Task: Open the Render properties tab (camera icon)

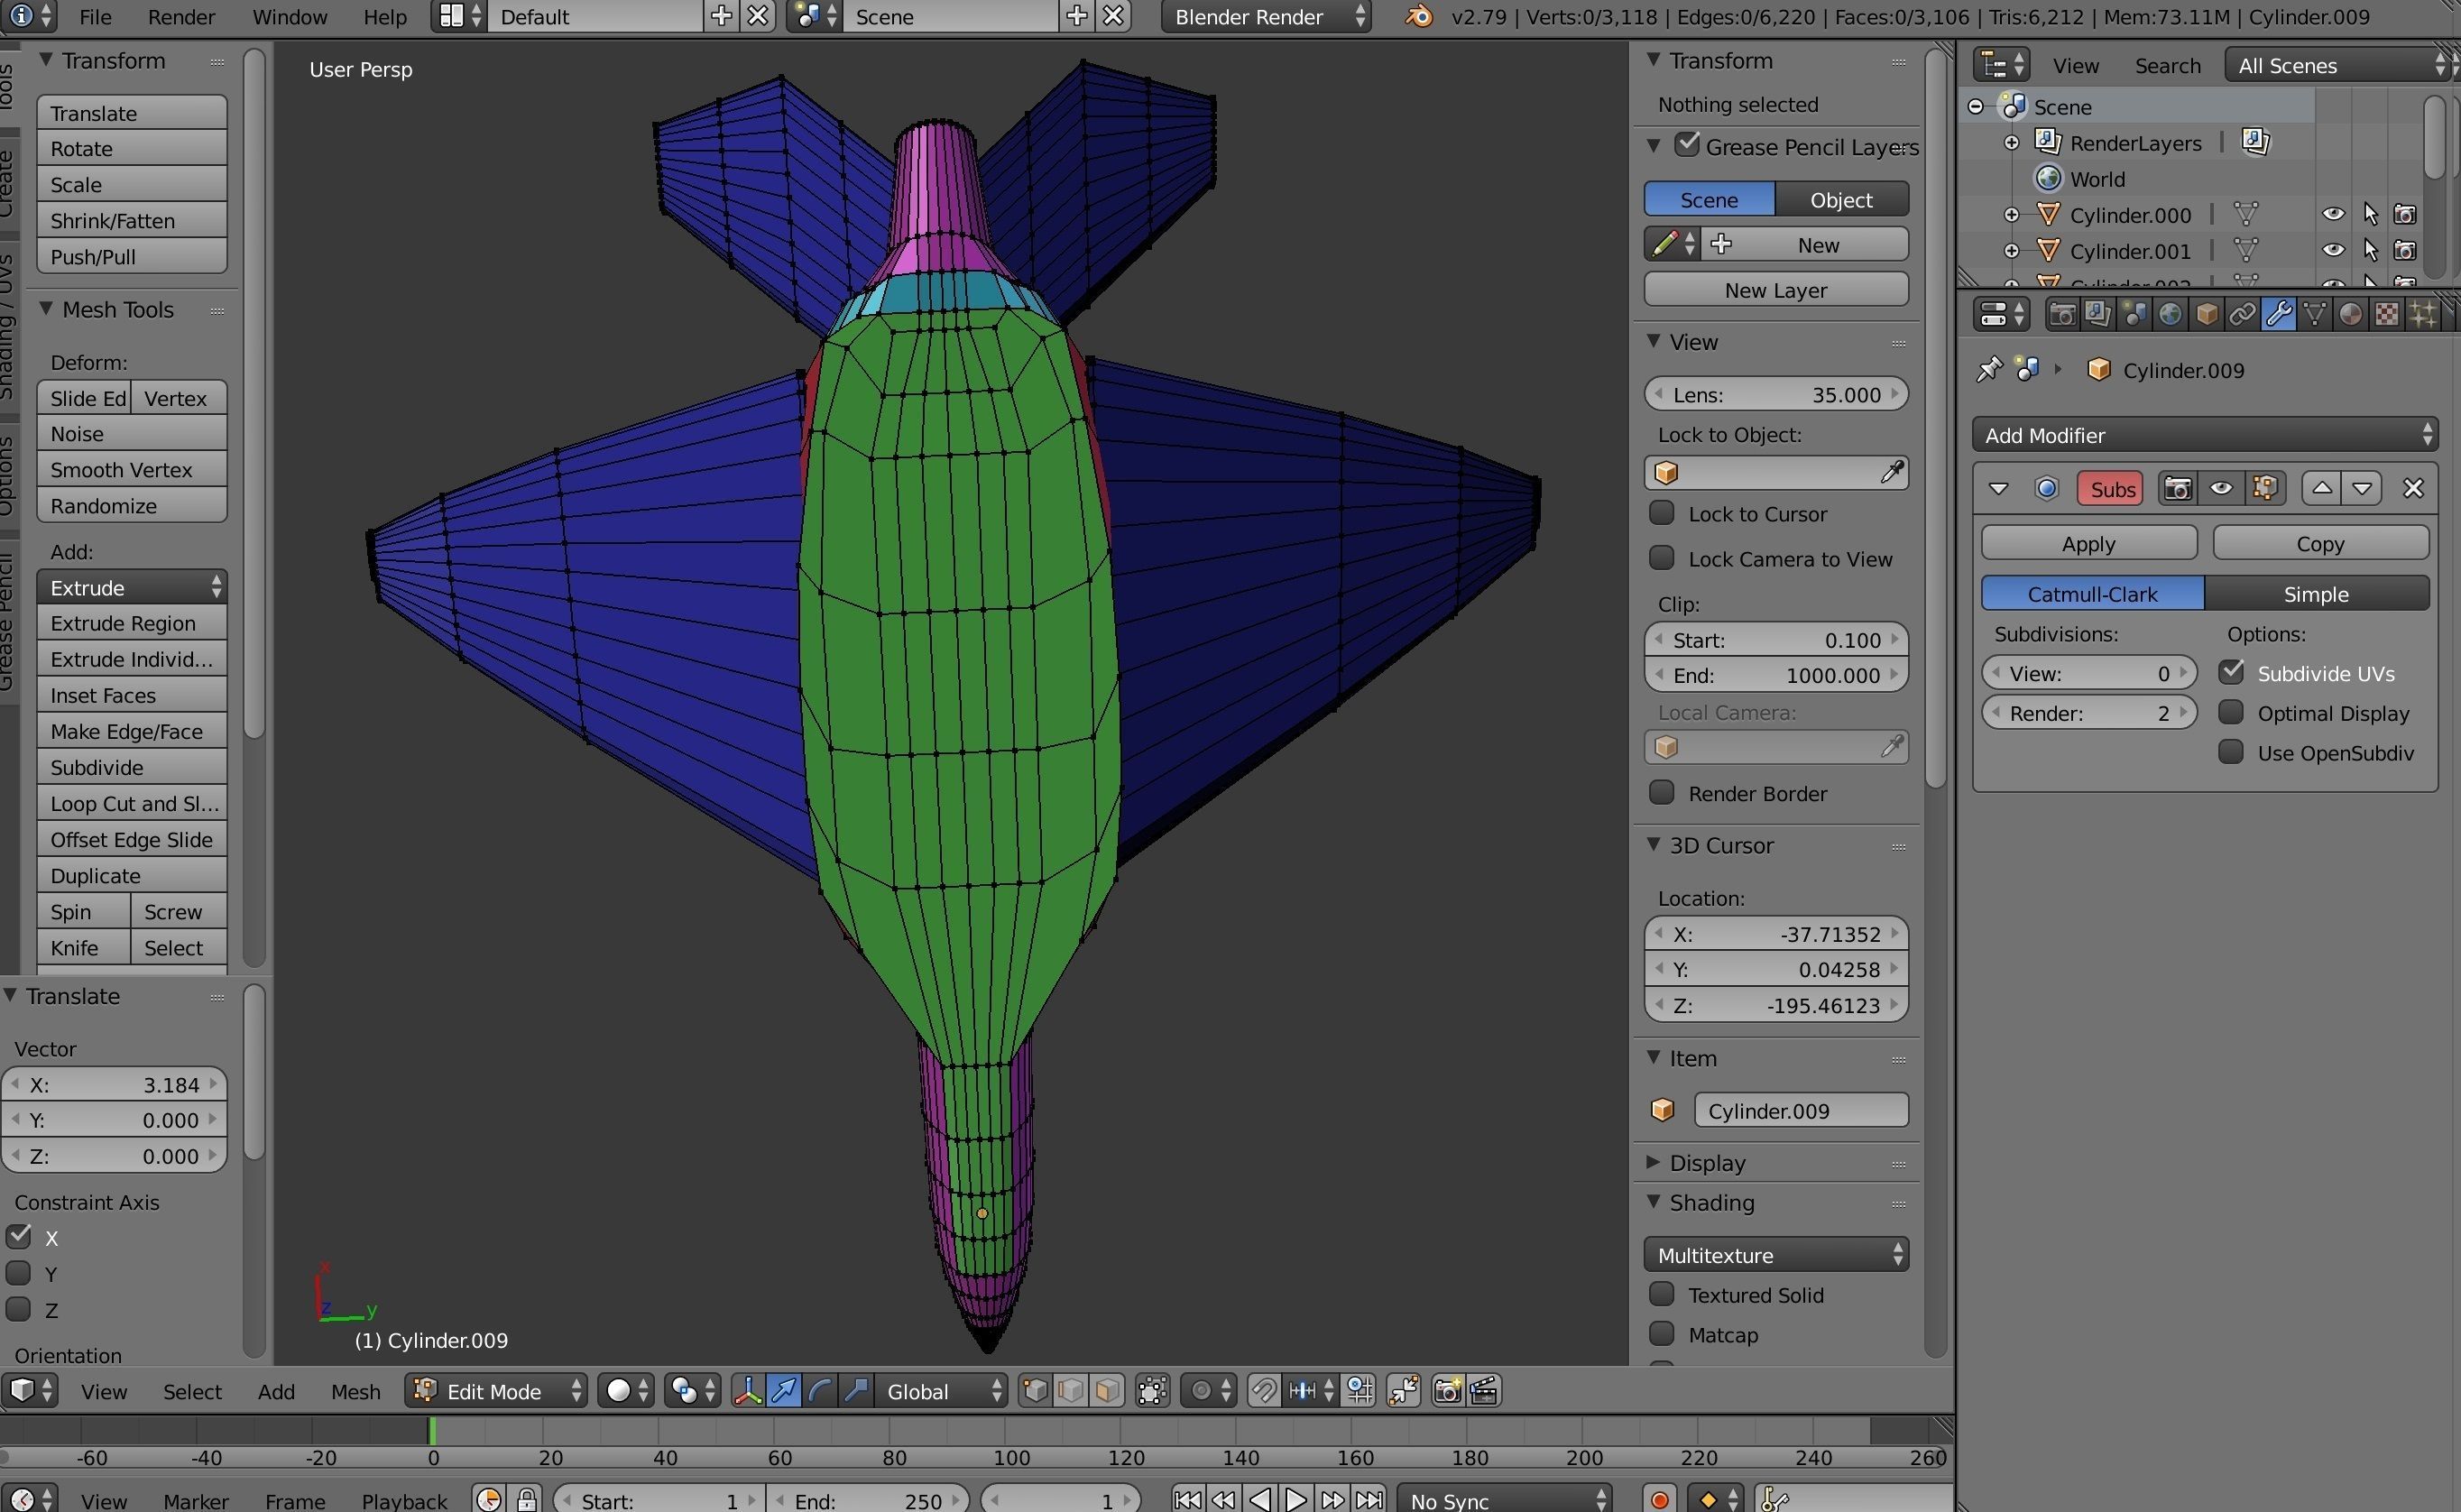Action: coord(2061,314)
